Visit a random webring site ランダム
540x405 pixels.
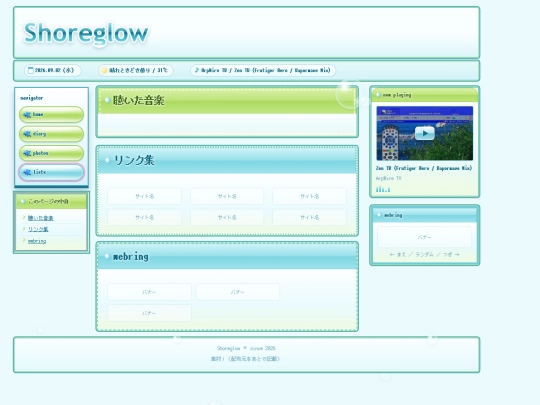(x=424, y=255)
